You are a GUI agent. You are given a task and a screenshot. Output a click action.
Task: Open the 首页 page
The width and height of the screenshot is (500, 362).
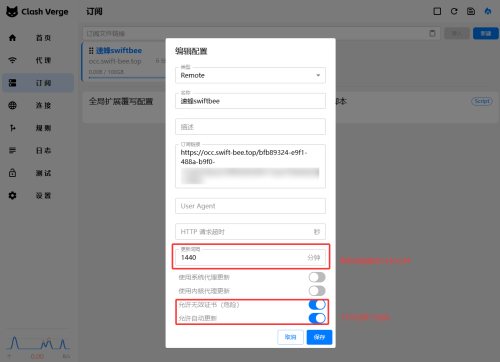[x=38, y=38]
